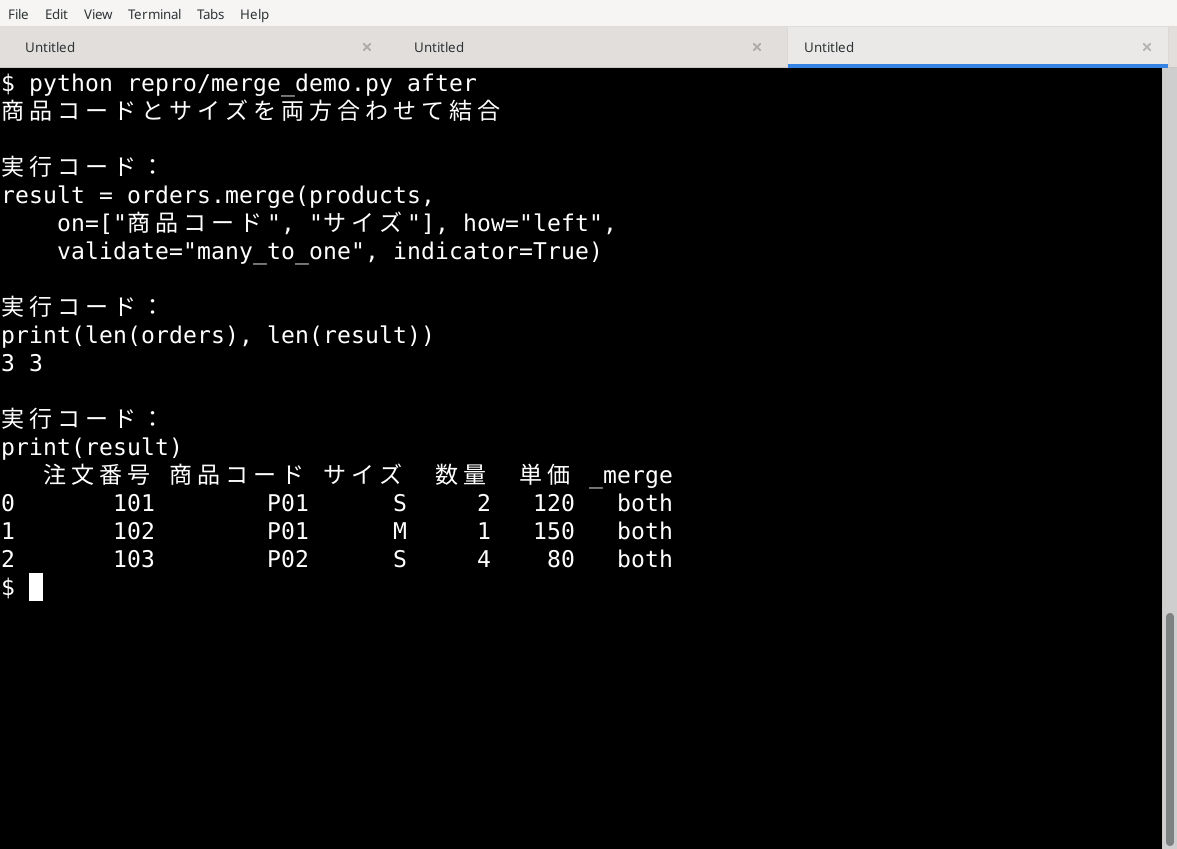The height and width of the screenshot is (849, 1177).
Task: Click unit price 150 in the table
Action: (x=554, y=531)
